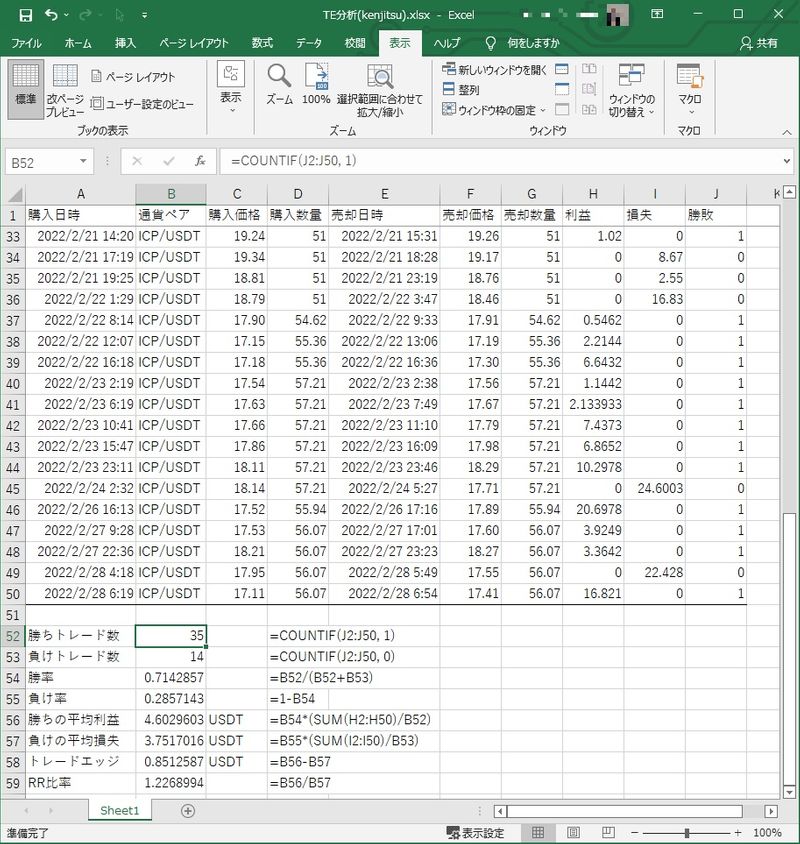Switch to Formulas (数式) ribbon tab
Screen dimensions: 800x844
[262, 44]
